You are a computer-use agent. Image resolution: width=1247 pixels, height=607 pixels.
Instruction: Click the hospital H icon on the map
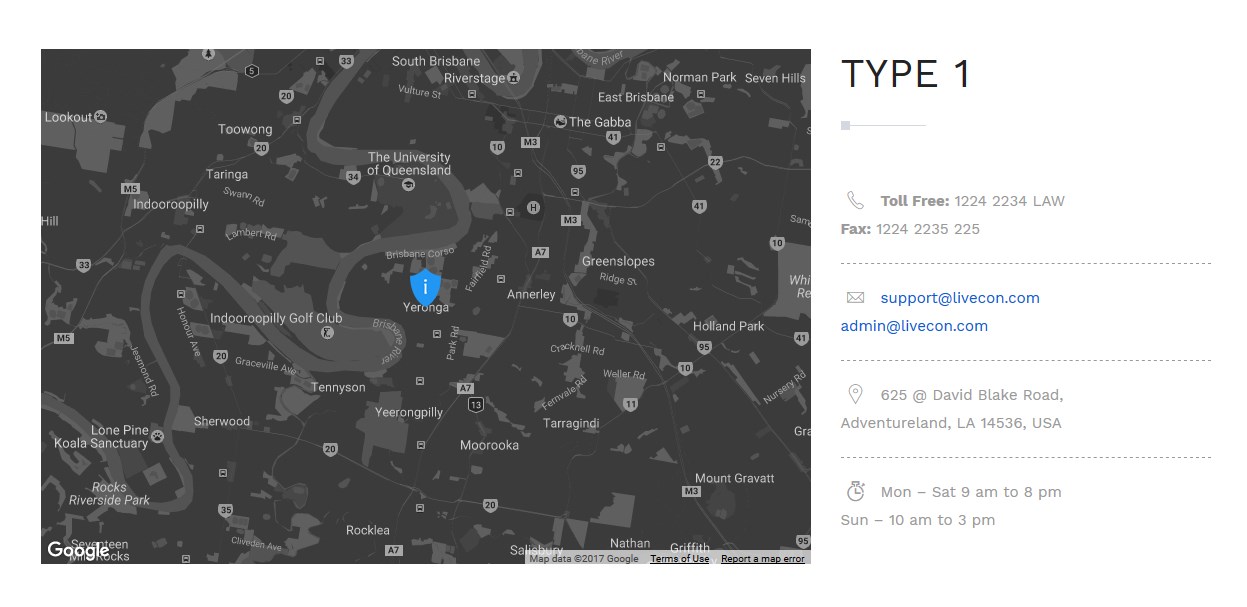pos(533,207)
